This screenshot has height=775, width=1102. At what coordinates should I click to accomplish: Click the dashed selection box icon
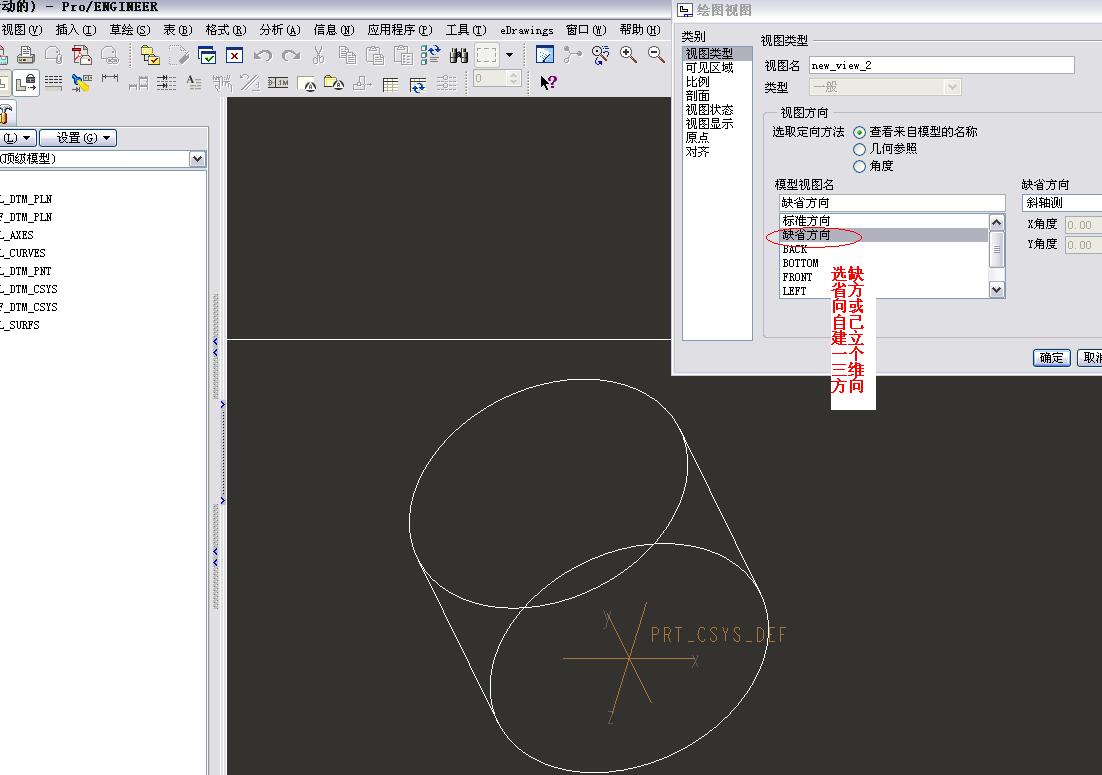[486, 55]
